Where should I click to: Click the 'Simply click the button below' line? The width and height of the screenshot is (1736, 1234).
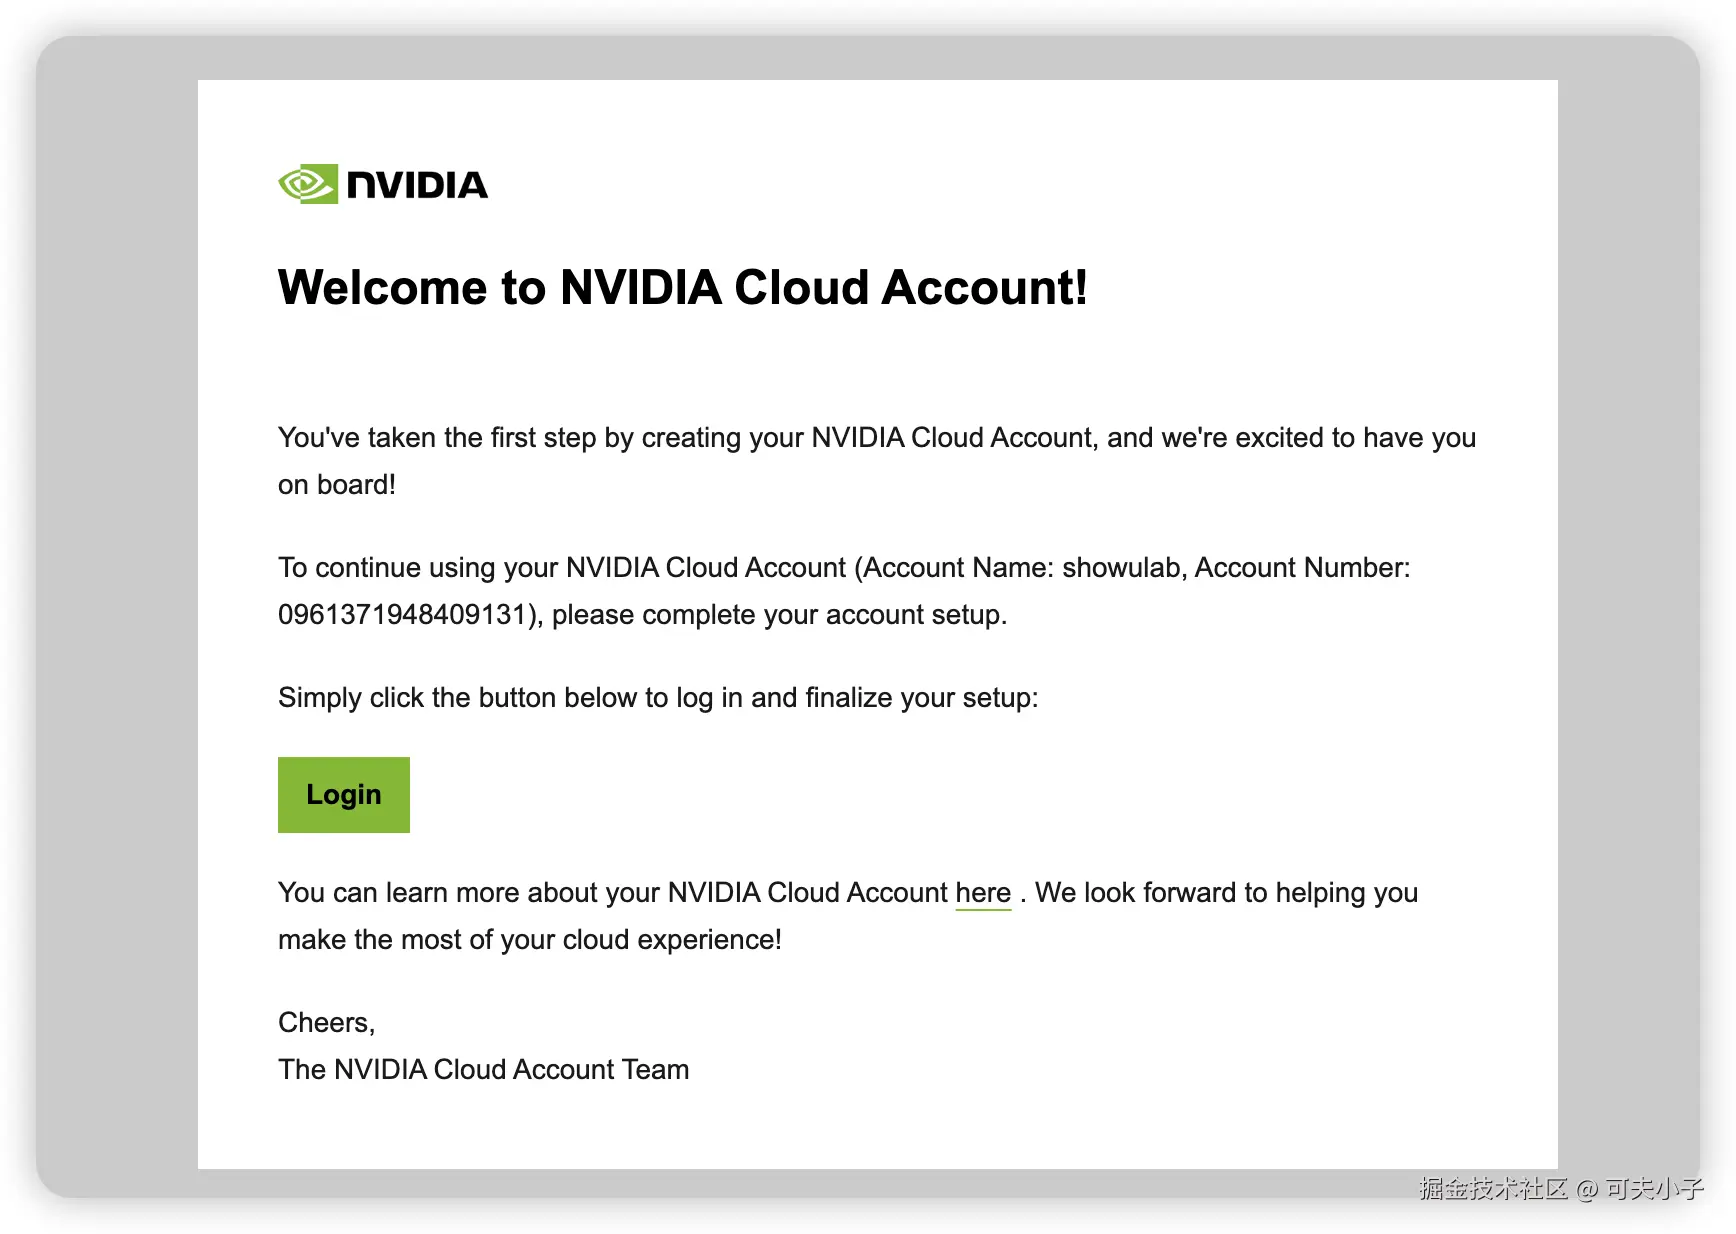(658, 697)
